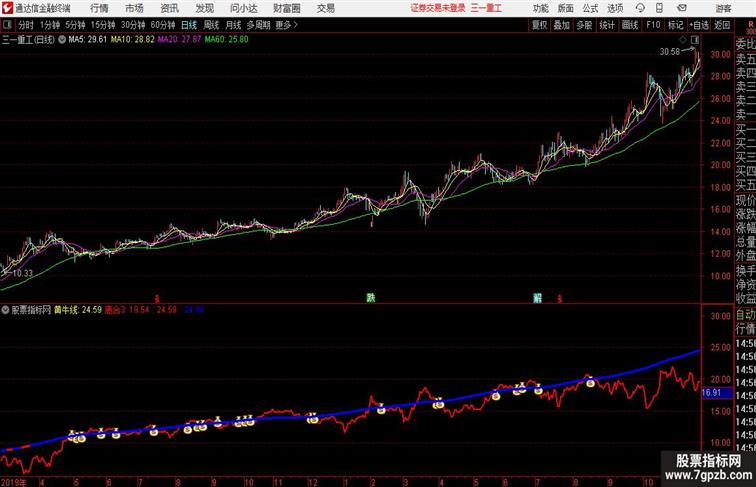
Task: Click the green 跌 marker under the chart
Action: [370, 298]
